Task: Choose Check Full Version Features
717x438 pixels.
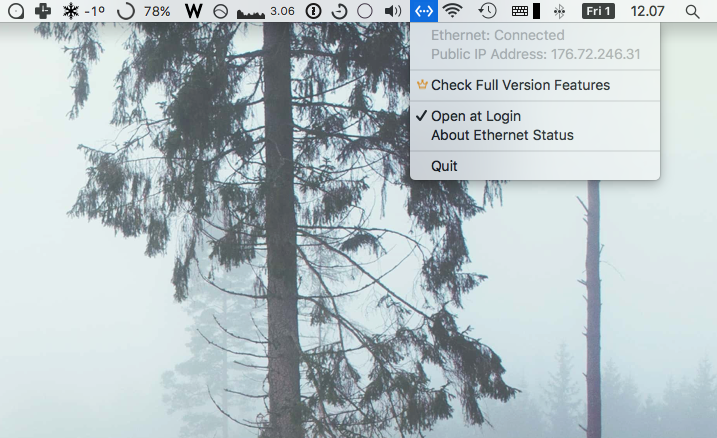Action: pos(535,85)
